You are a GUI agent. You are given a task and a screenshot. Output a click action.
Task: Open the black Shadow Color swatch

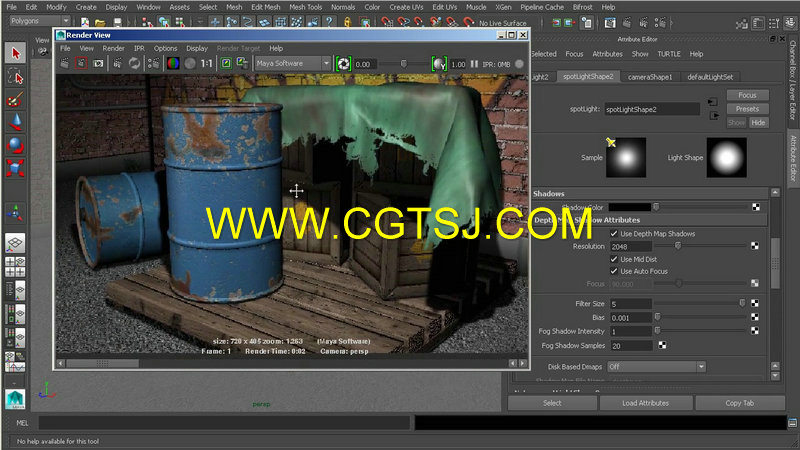630,207
